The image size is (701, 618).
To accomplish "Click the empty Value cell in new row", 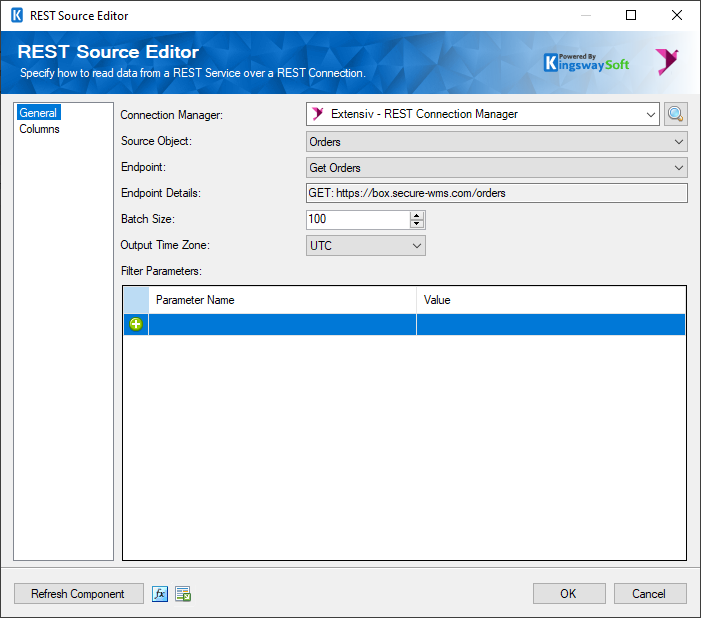I will (x=551, y=324).
